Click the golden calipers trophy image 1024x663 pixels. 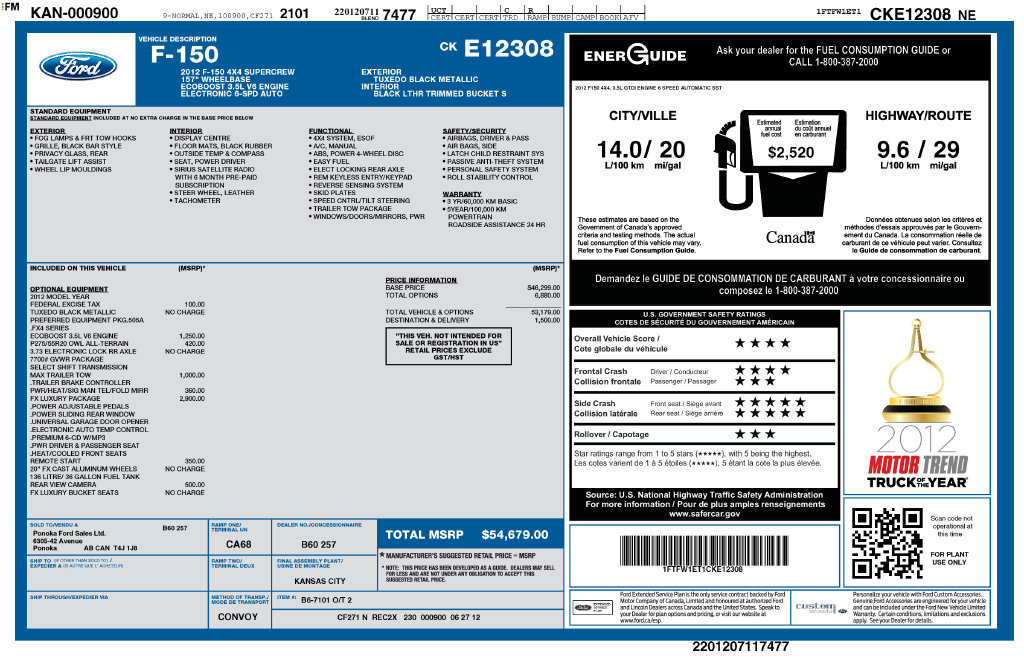917,370
